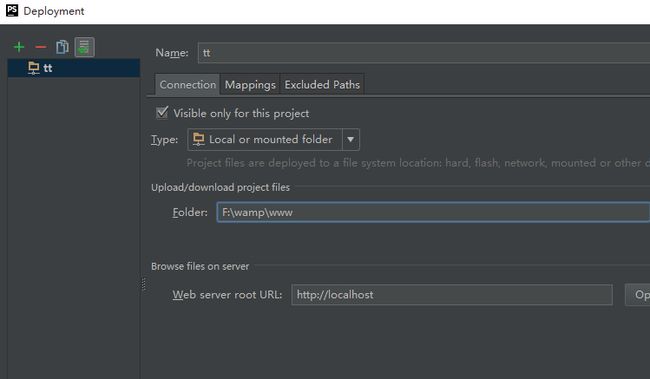Add a new deployment server

[x=19, y=47]
